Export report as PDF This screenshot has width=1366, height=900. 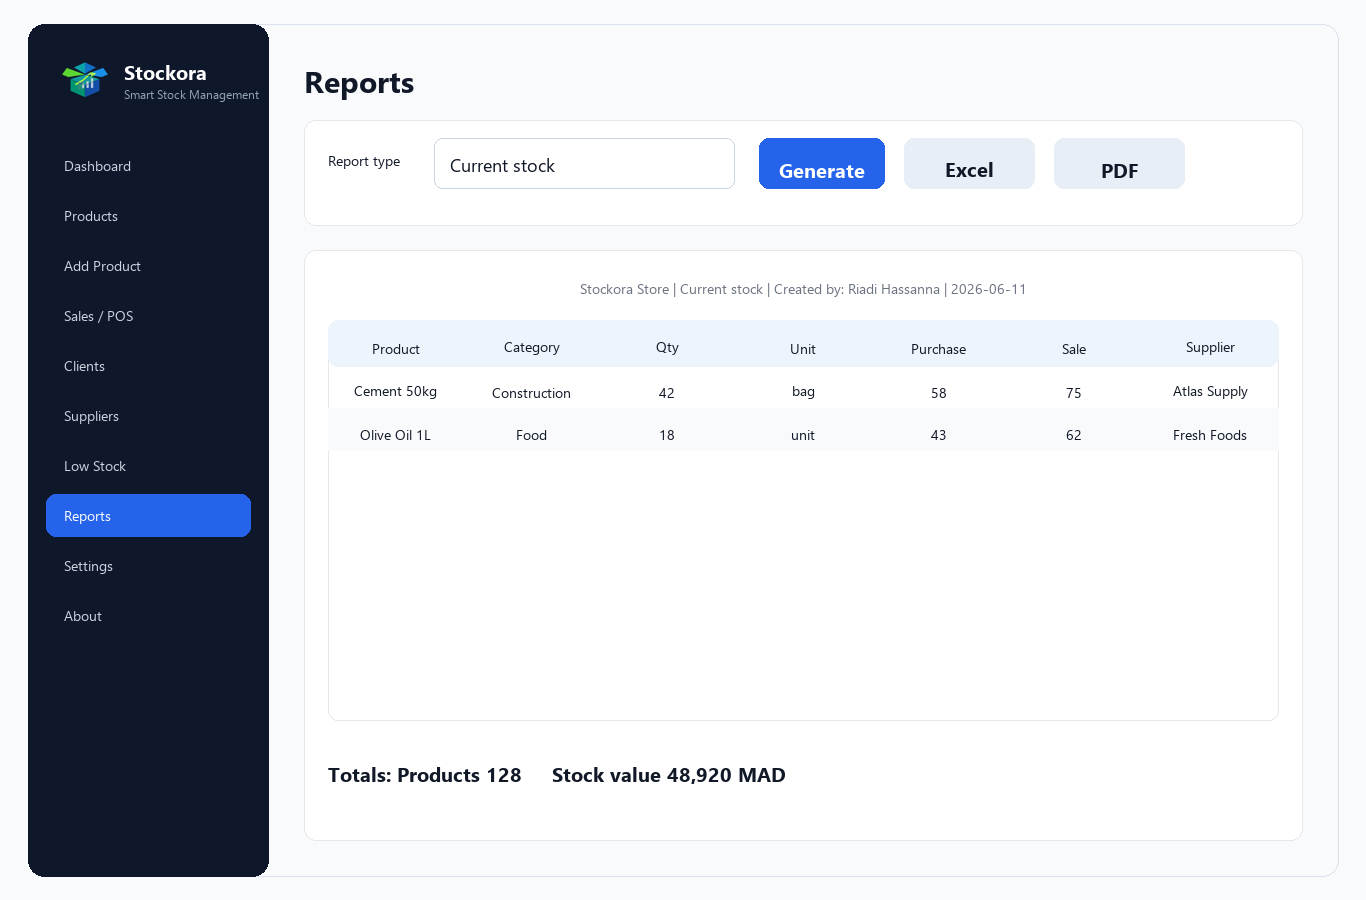1119,164
